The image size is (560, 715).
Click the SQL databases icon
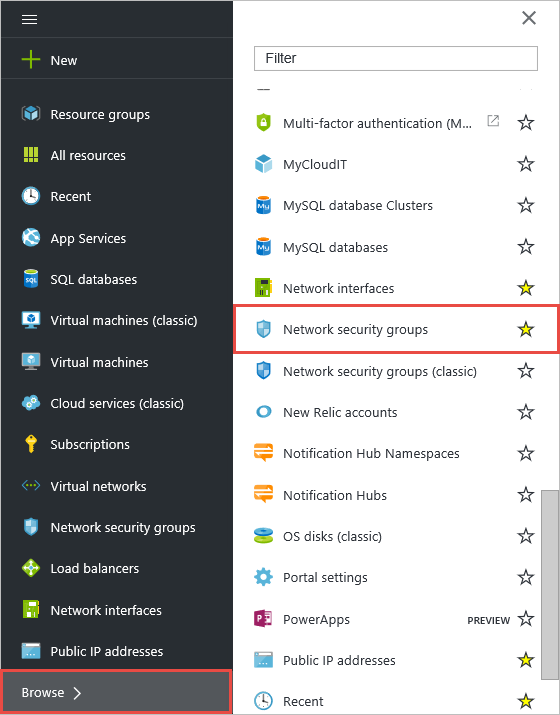[31, 279]
